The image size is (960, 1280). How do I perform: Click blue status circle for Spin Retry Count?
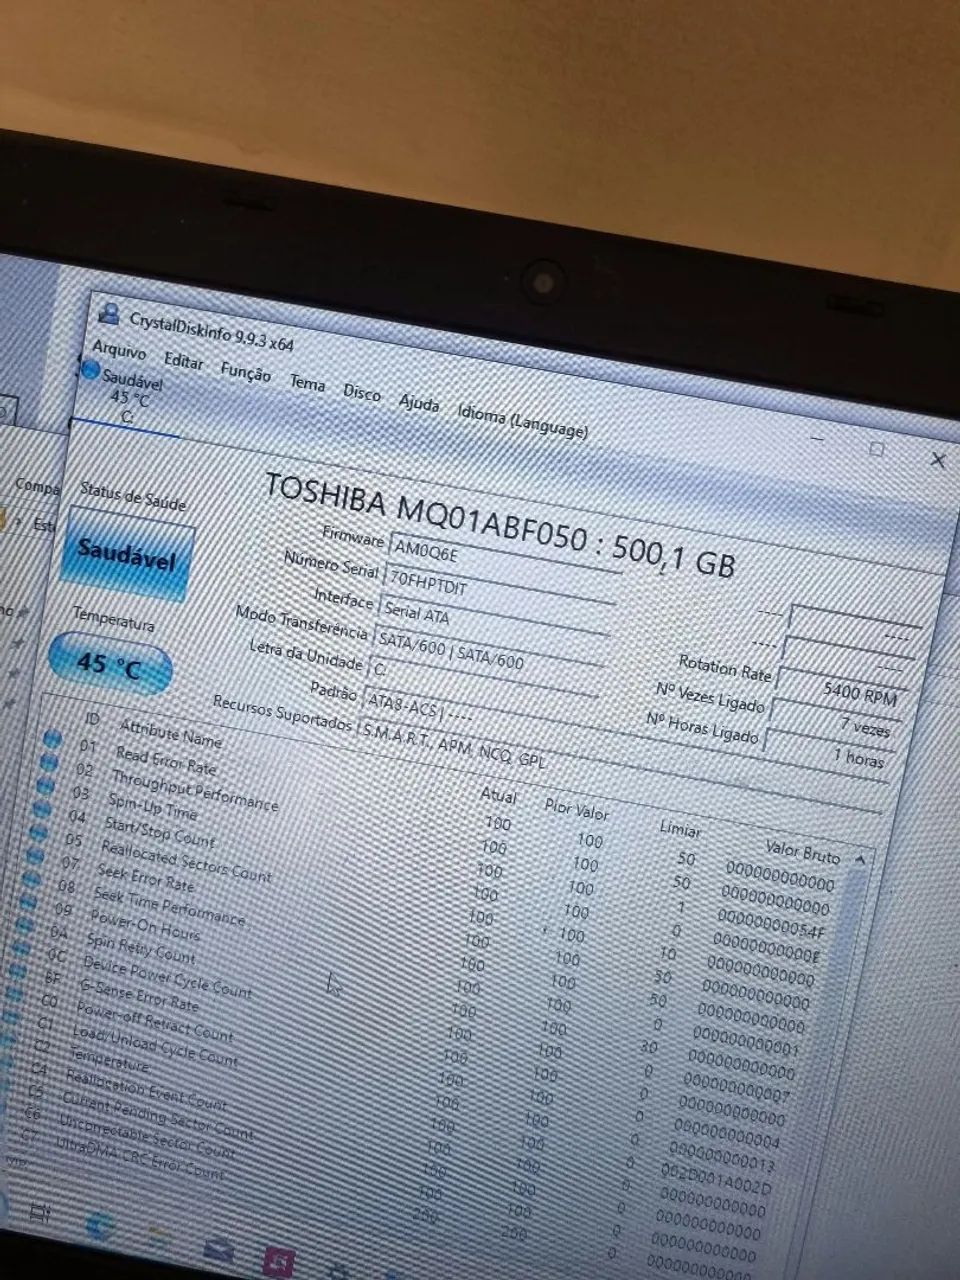[x=25, y=925]
